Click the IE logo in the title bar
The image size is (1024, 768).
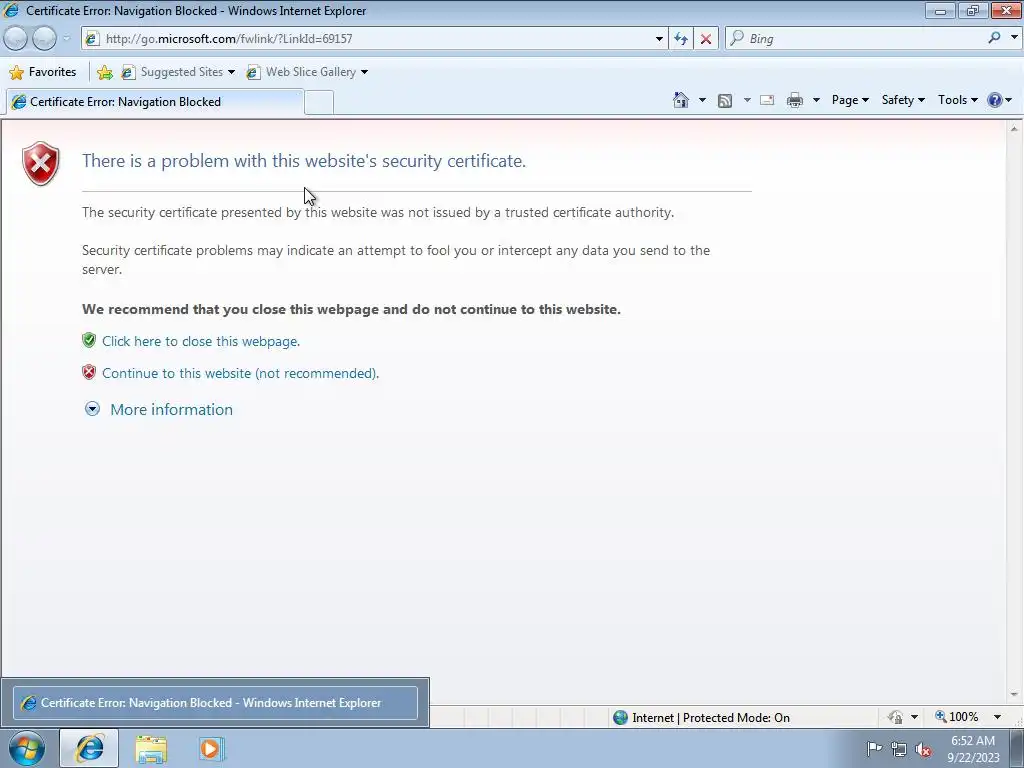(x=11, y=10)
